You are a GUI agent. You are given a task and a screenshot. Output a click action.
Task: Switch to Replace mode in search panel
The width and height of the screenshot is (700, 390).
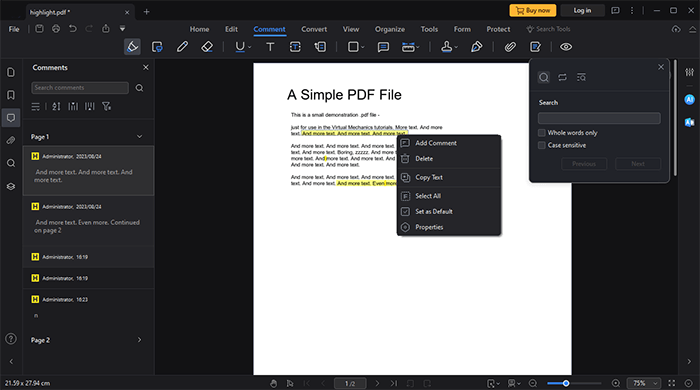point(562,77)
